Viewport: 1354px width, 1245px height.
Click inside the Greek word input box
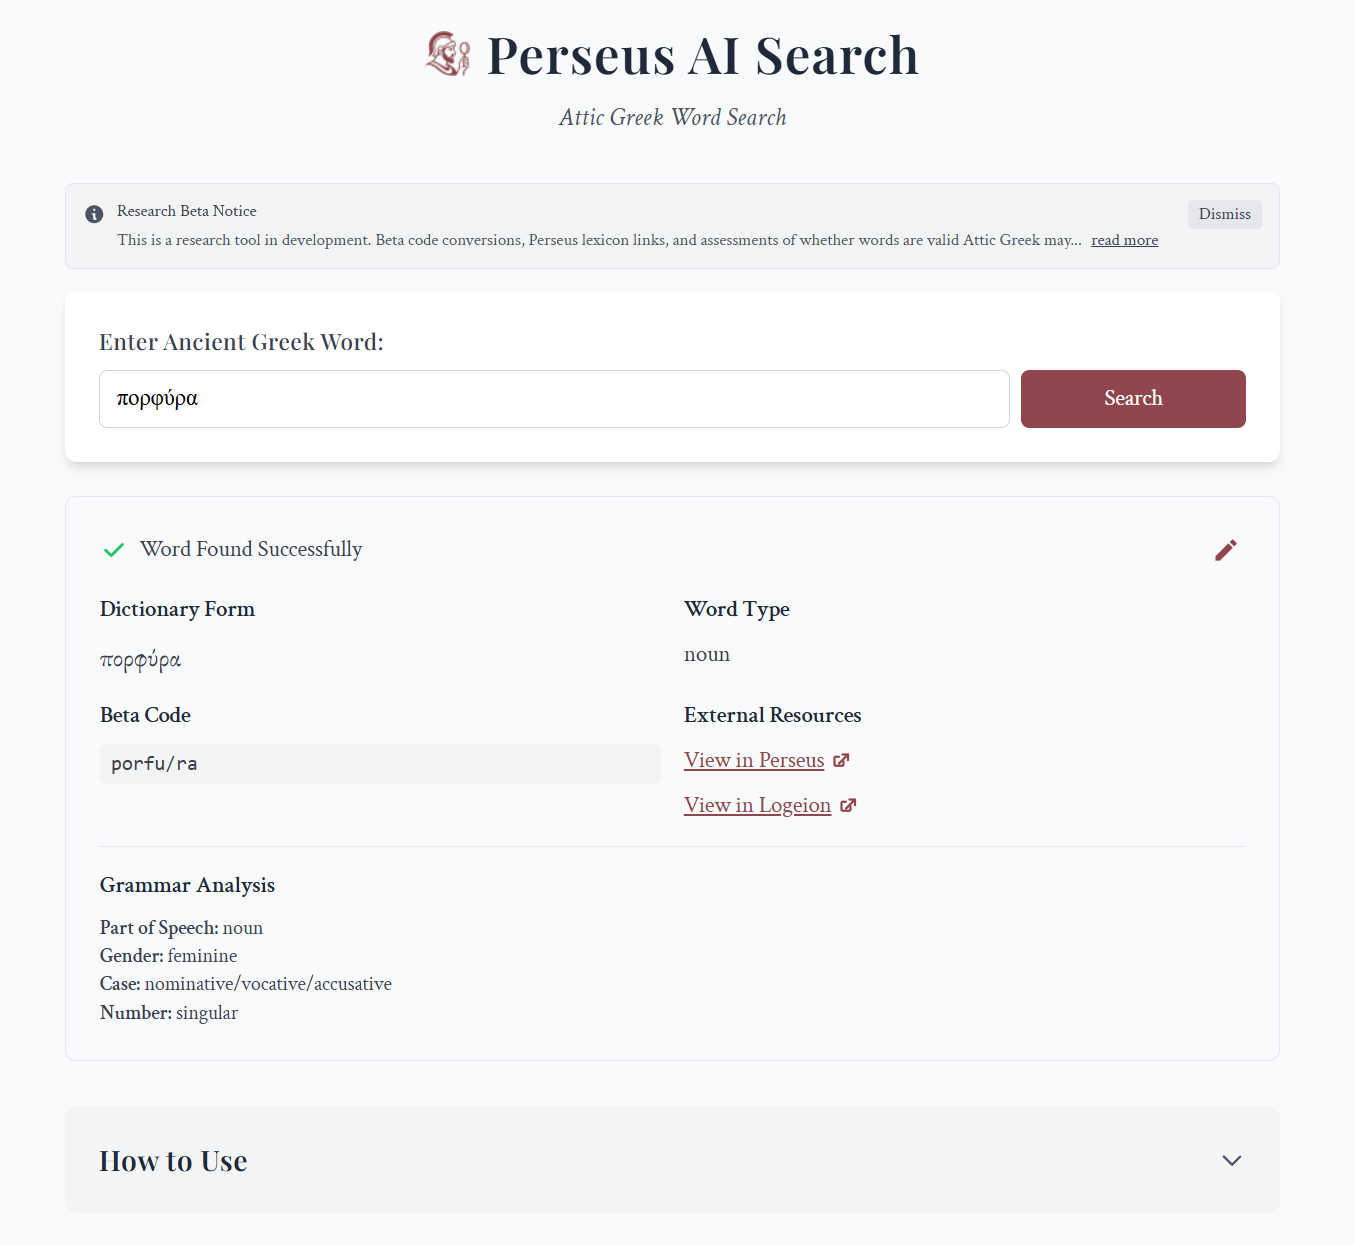(554, 398)
